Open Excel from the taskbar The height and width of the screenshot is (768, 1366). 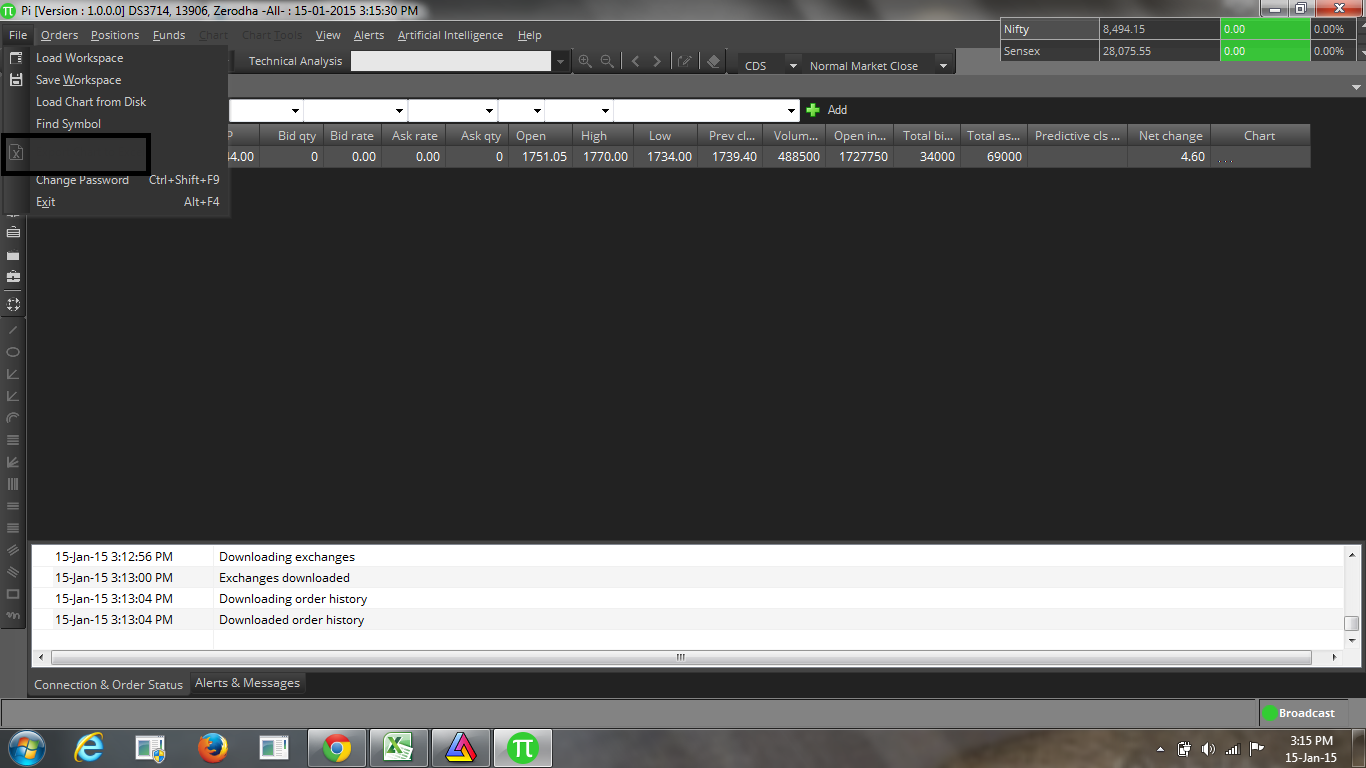398,747
